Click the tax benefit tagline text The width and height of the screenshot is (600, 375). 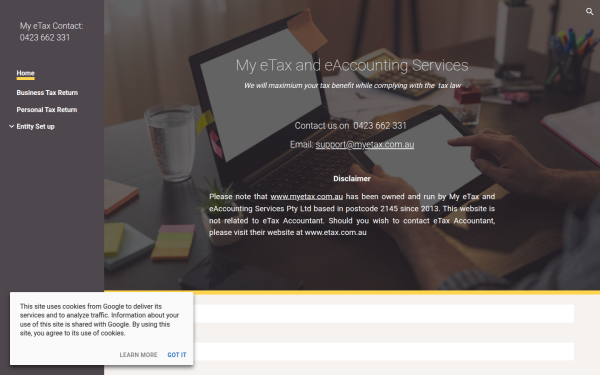tap(352, 85)
